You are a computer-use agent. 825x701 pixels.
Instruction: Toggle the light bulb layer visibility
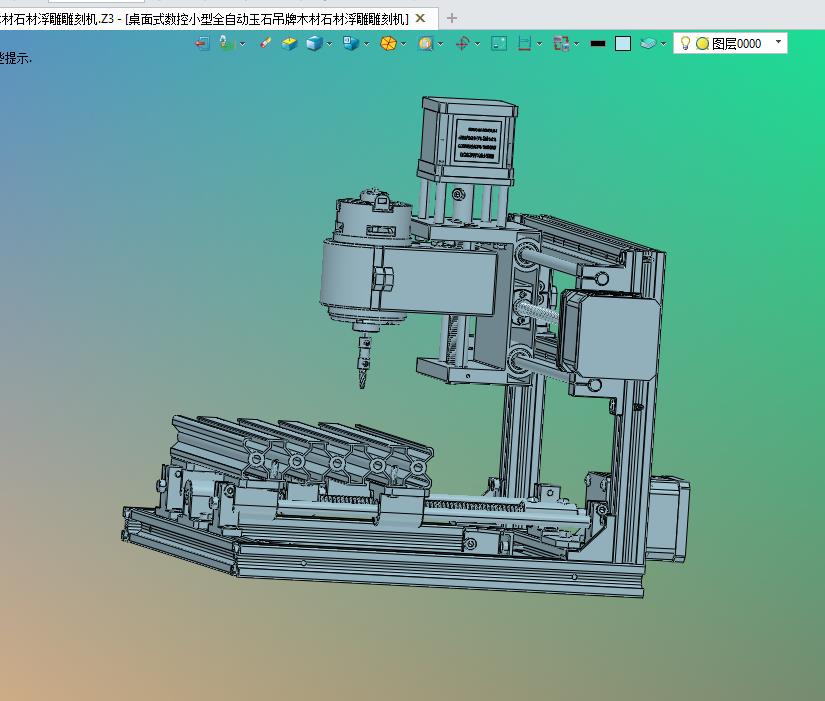685,43
